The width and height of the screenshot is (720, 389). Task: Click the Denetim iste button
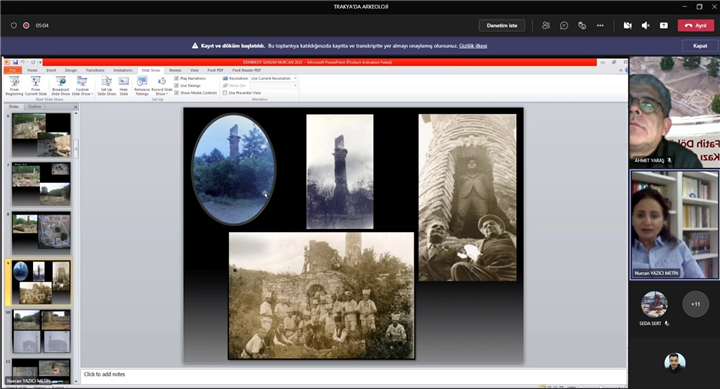coord(502,26)
